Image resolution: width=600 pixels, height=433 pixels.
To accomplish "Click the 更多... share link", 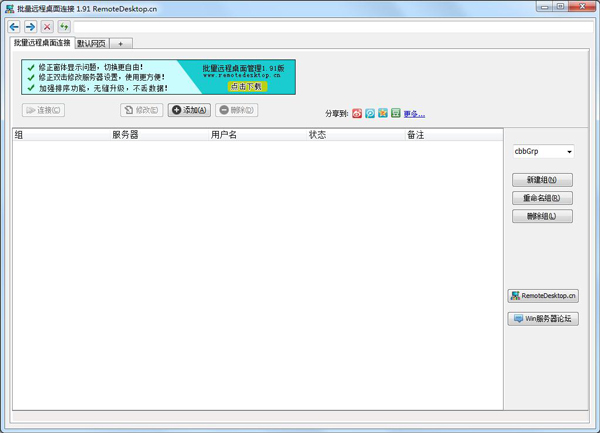I will pos(414,114).
